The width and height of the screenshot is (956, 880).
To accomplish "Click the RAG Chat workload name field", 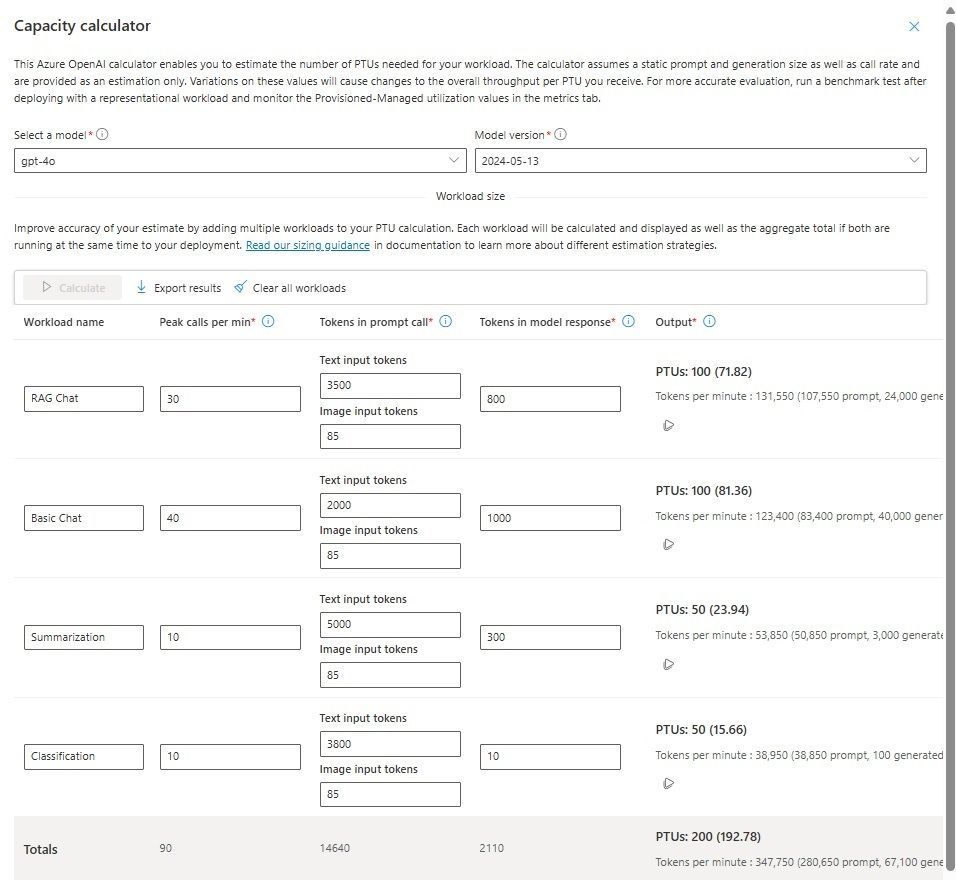I will pos(84,399).
